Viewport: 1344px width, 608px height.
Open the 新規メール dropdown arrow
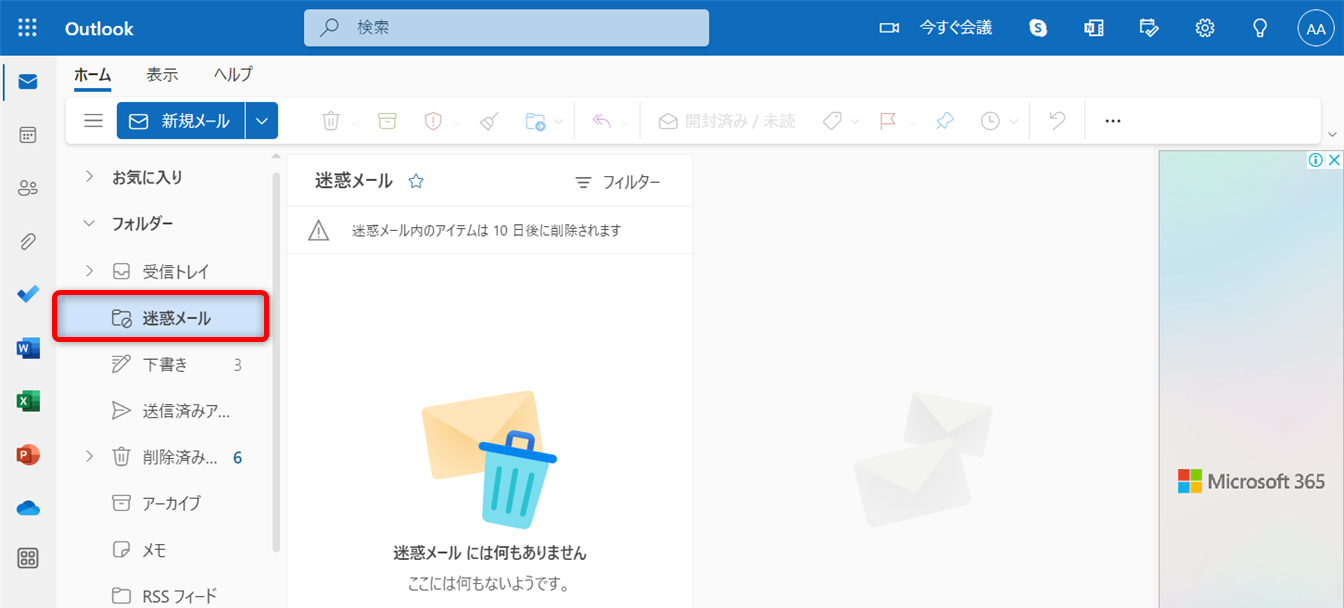262,120
